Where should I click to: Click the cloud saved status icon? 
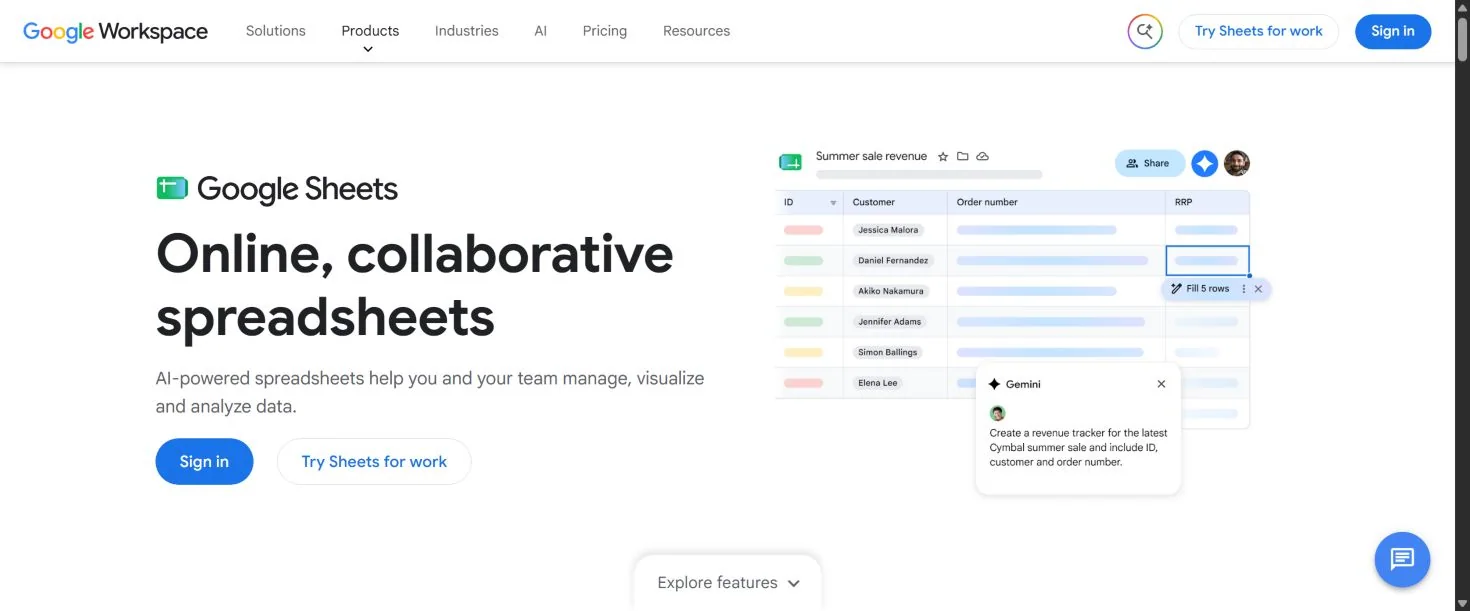pyautogui.click(x=982, y=157)
